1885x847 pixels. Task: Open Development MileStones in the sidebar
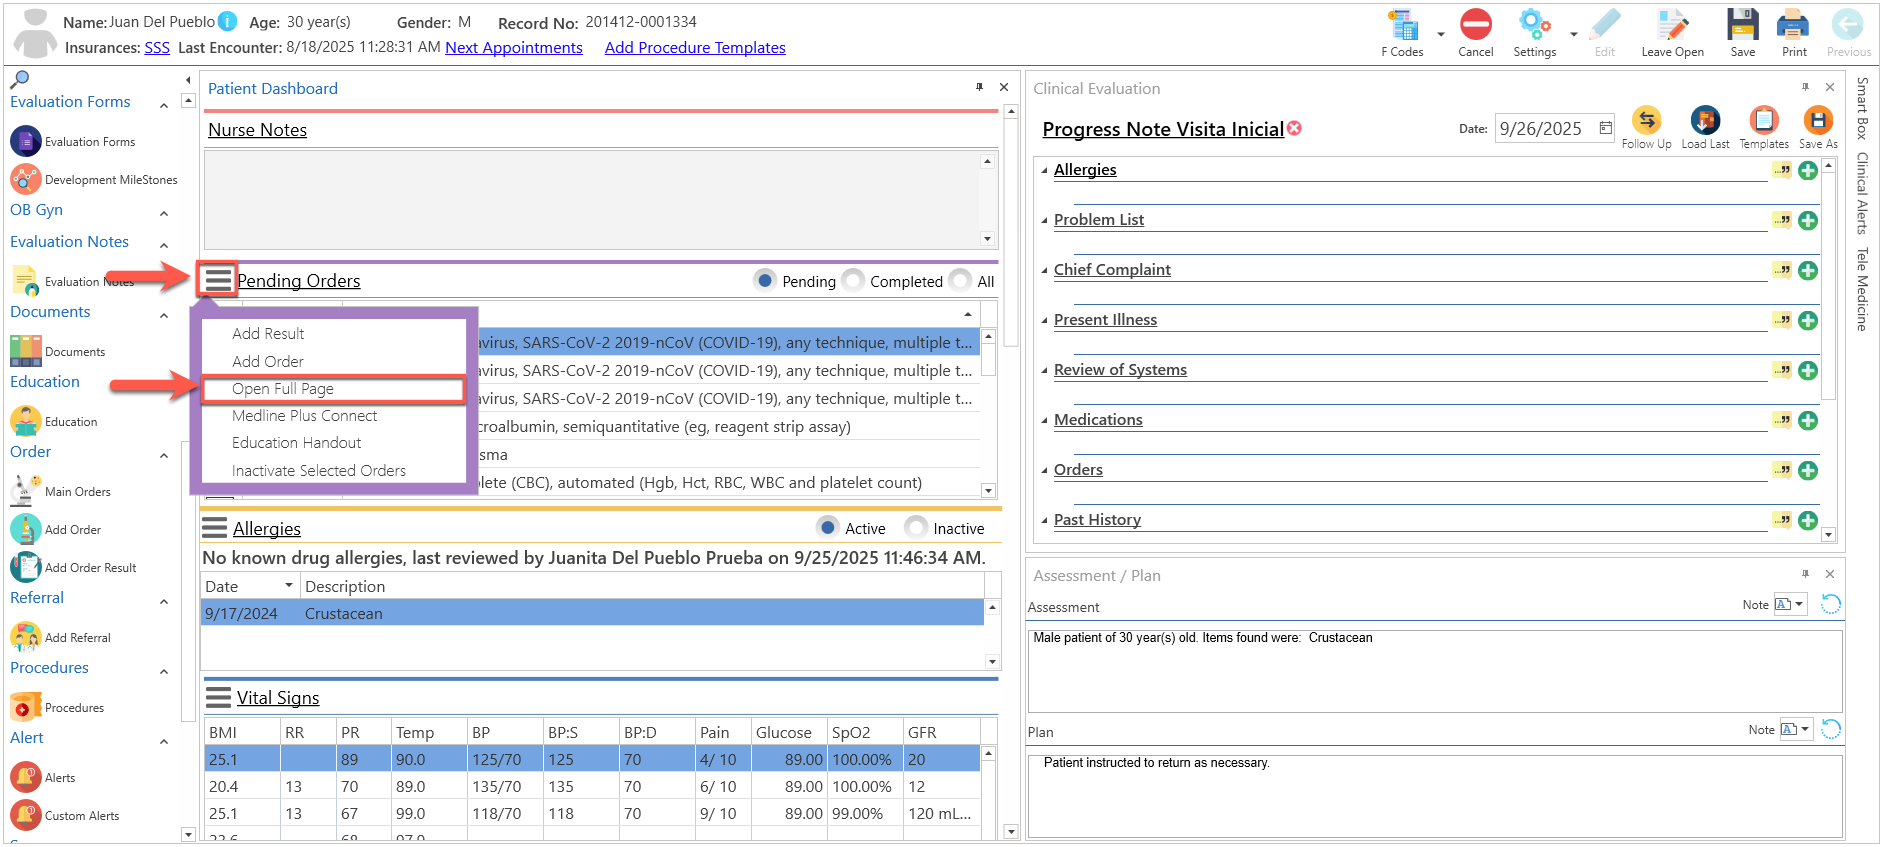(x=26, y=179)
